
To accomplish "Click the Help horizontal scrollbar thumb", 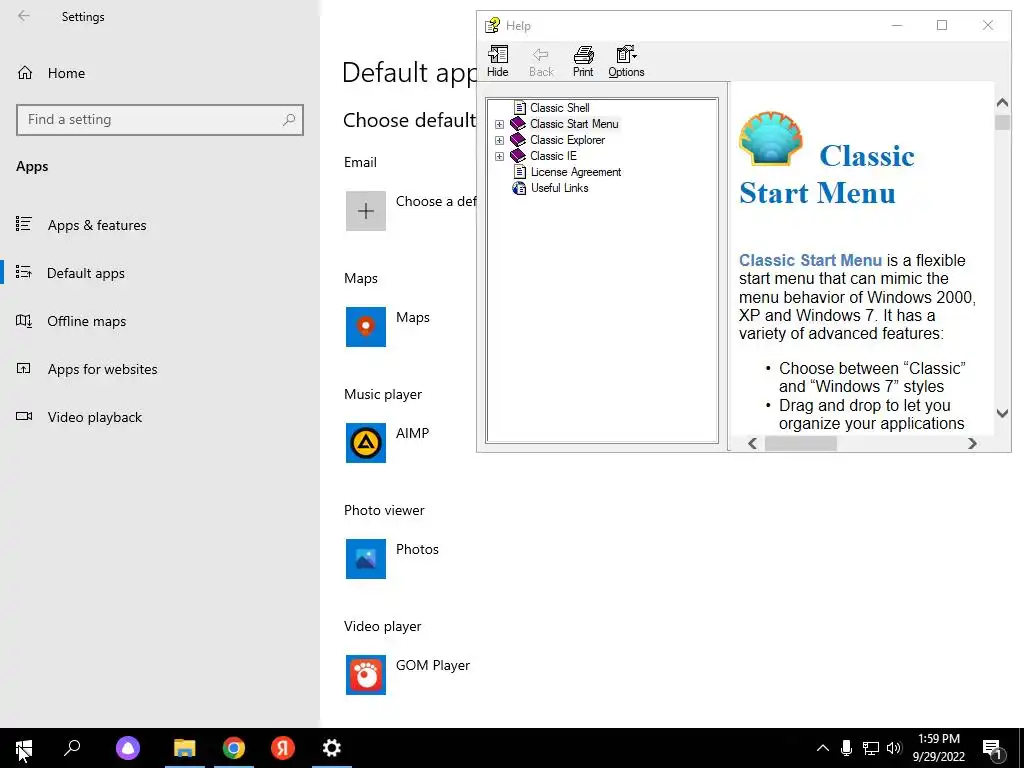I will [801, 443].
